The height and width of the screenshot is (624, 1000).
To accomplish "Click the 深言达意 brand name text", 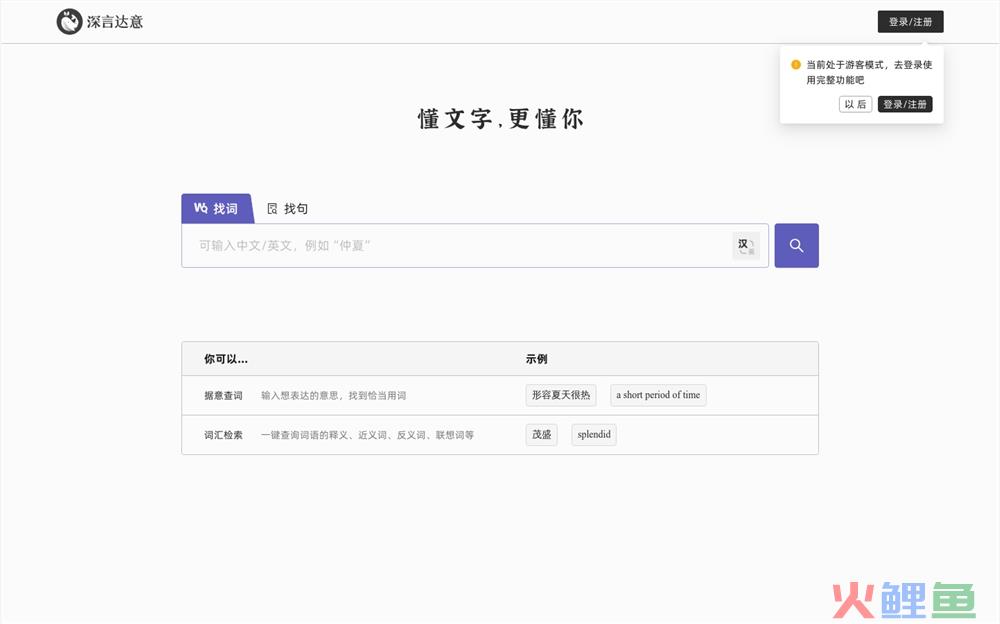I will pos(115,21).
